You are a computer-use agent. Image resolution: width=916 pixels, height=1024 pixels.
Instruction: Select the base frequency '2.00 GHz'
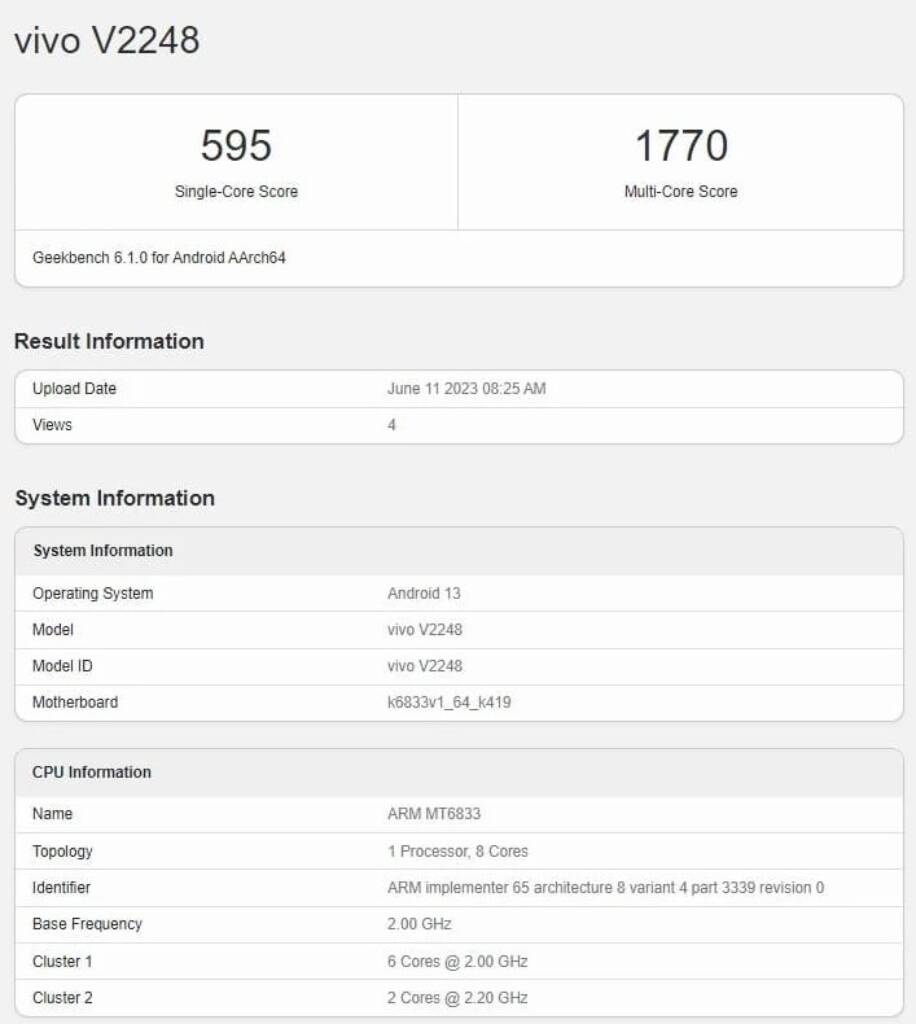[x=419, y=924]
